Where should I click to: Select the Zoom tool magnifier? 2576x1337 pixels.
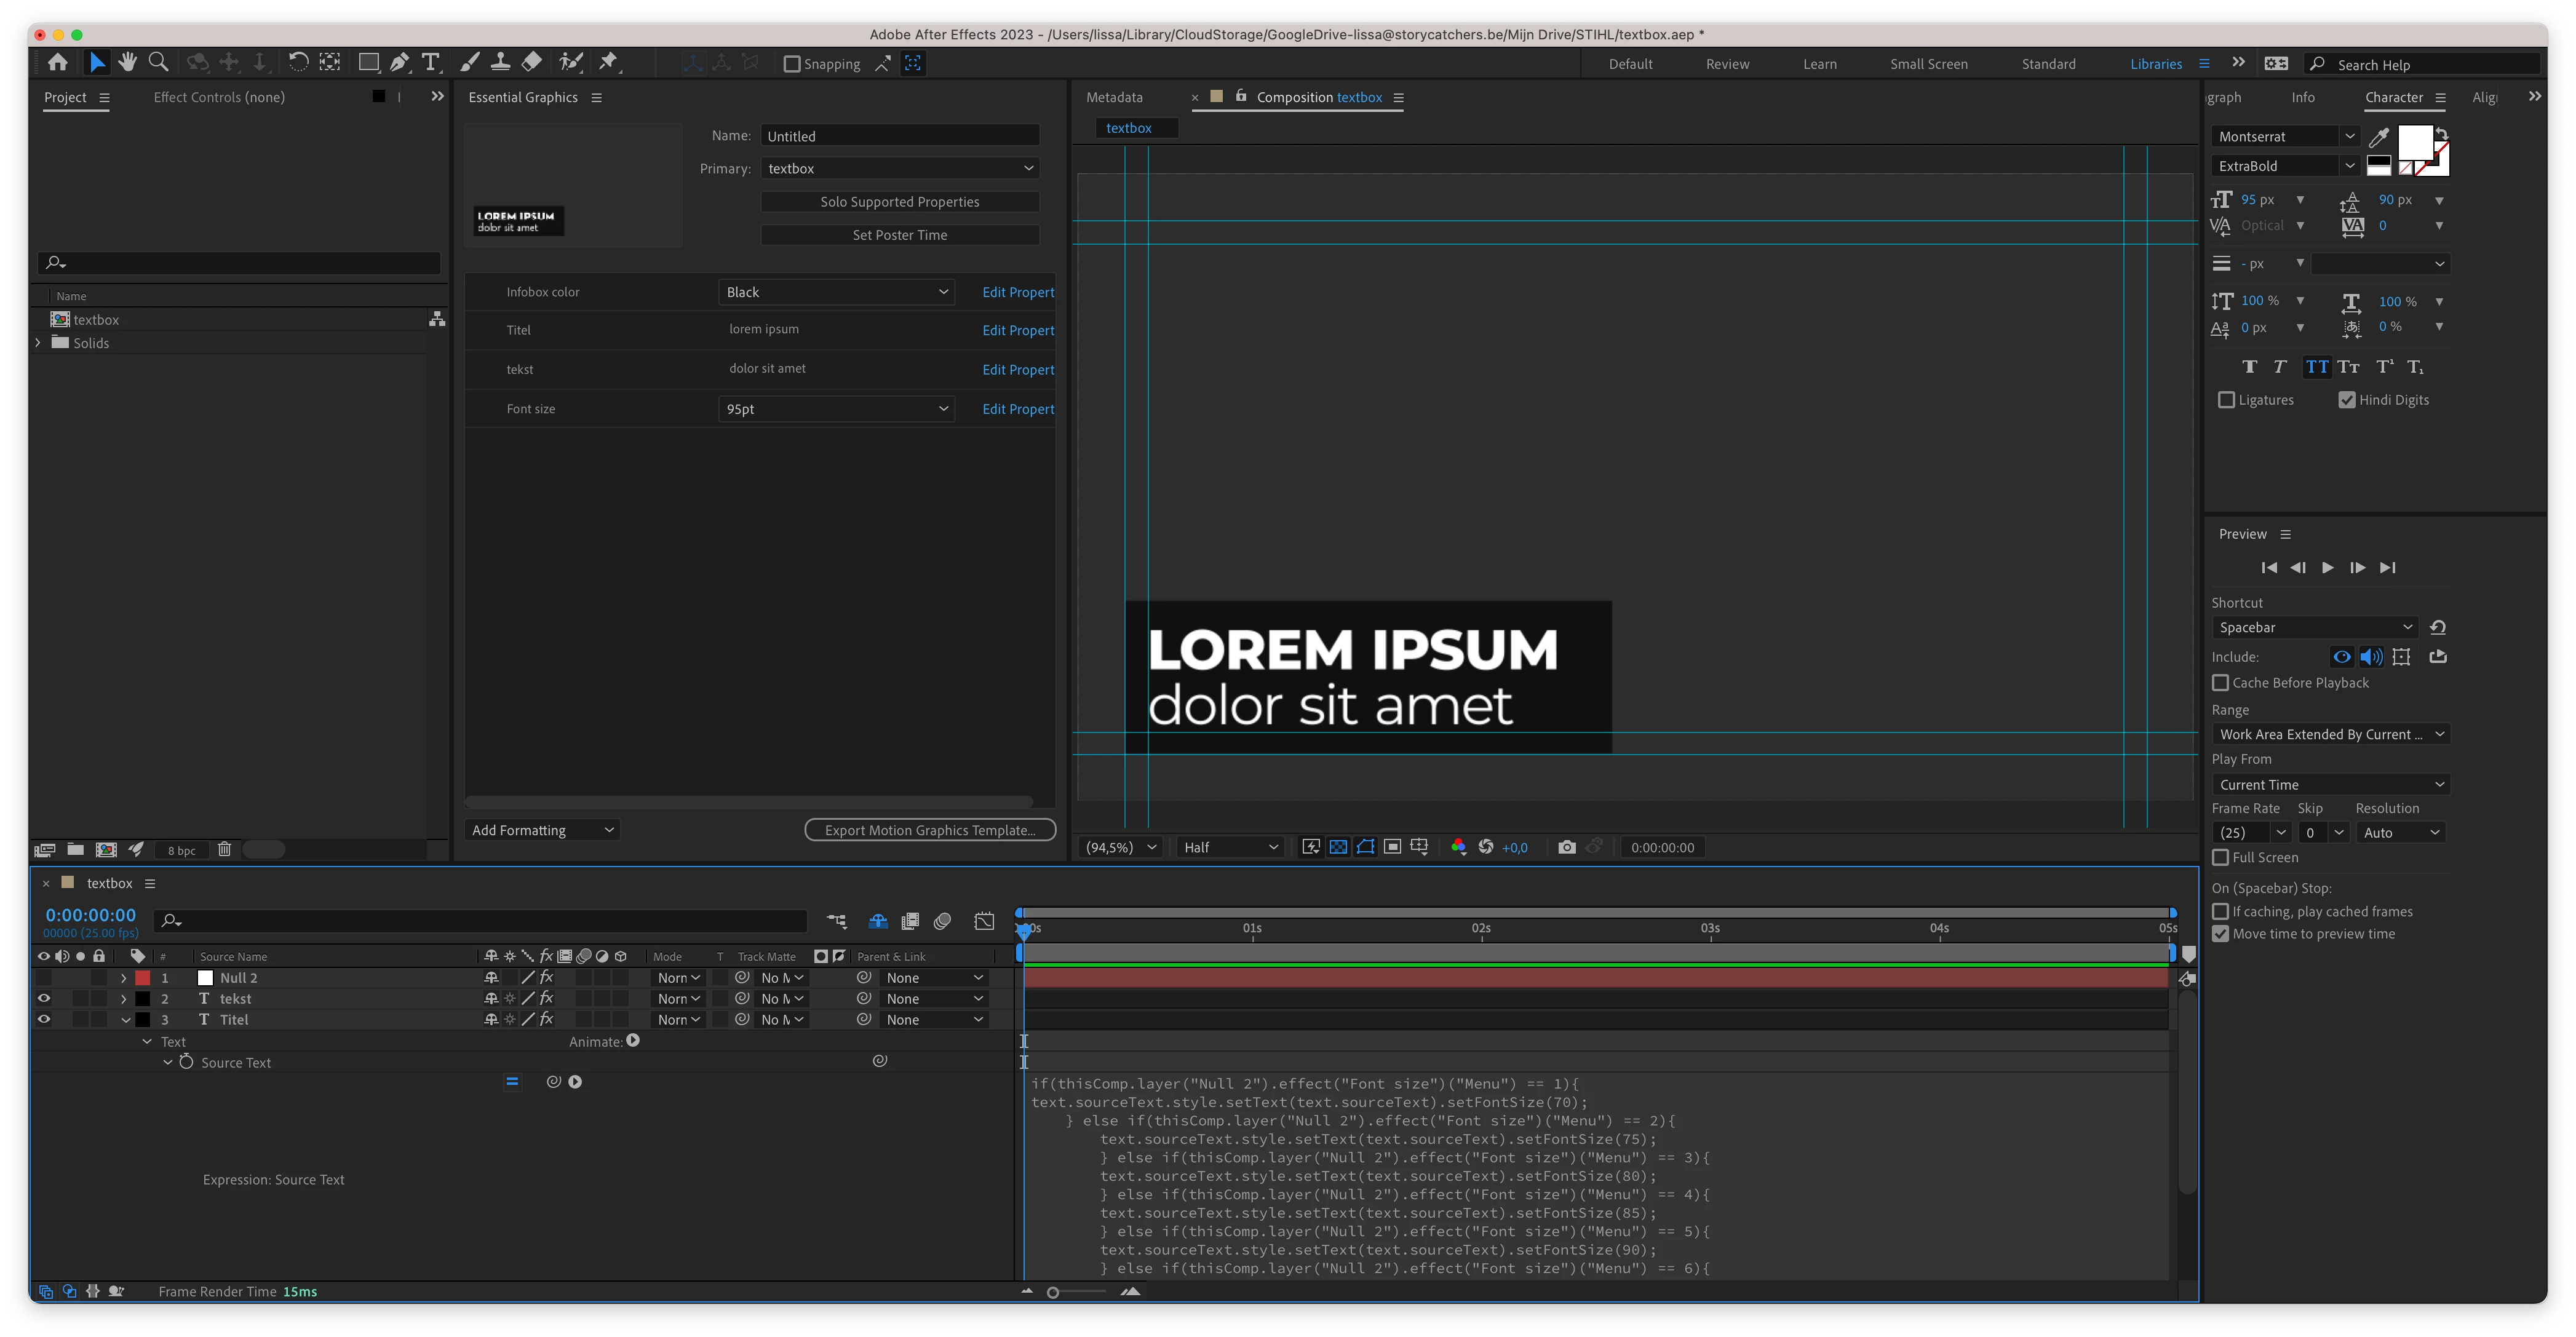tap(158, 63)
